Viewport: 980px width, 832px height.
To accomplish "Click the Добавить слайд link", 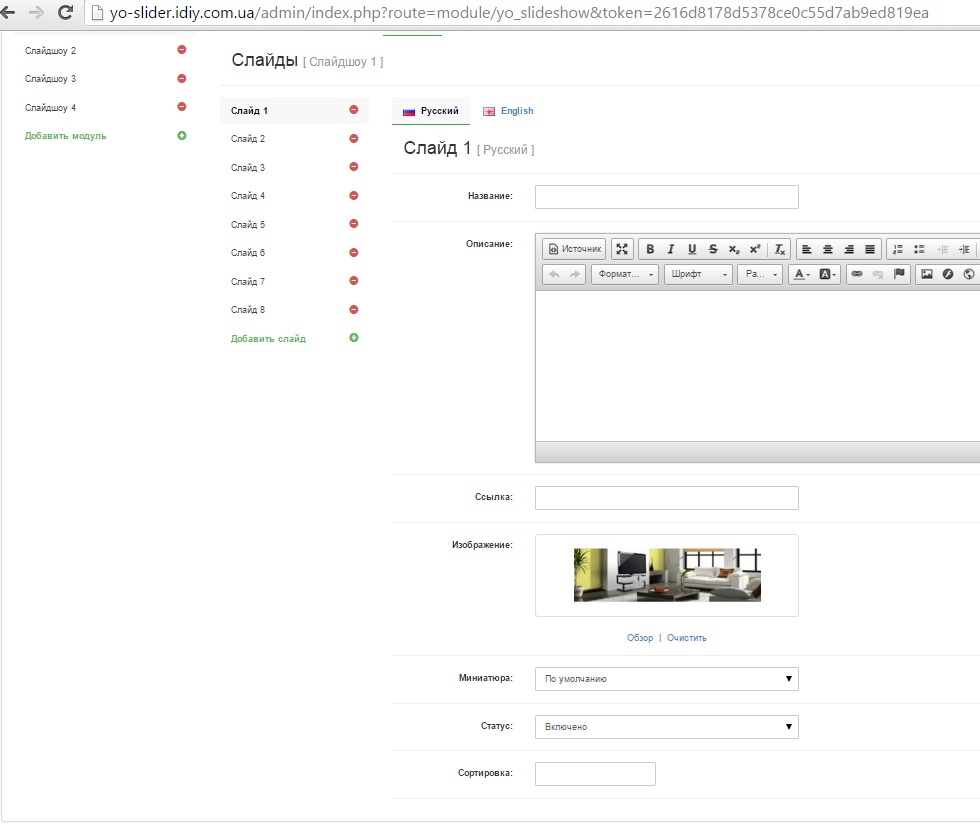I will click(x=268, y=338).
